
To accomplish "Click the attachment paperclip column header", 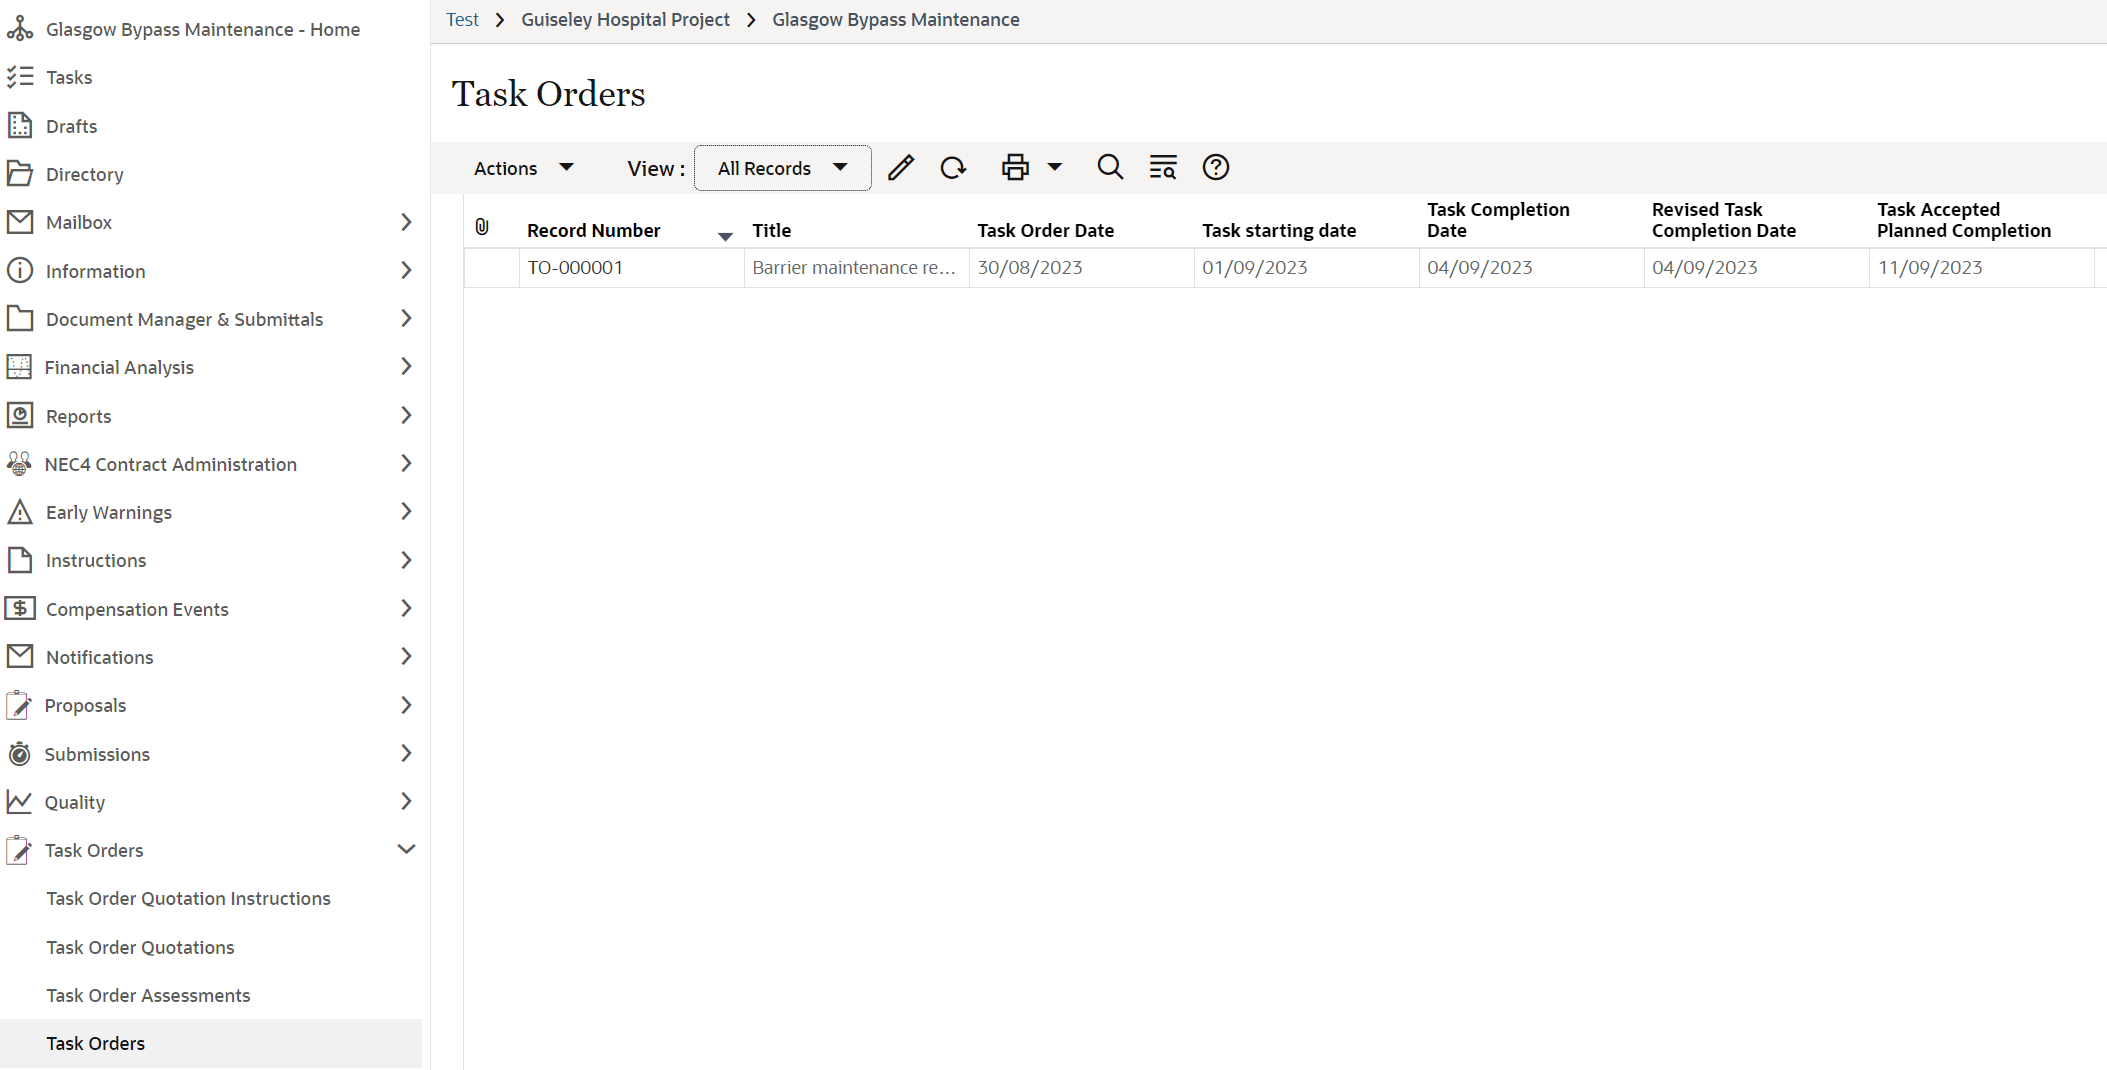I will click(x=483, y=227).
